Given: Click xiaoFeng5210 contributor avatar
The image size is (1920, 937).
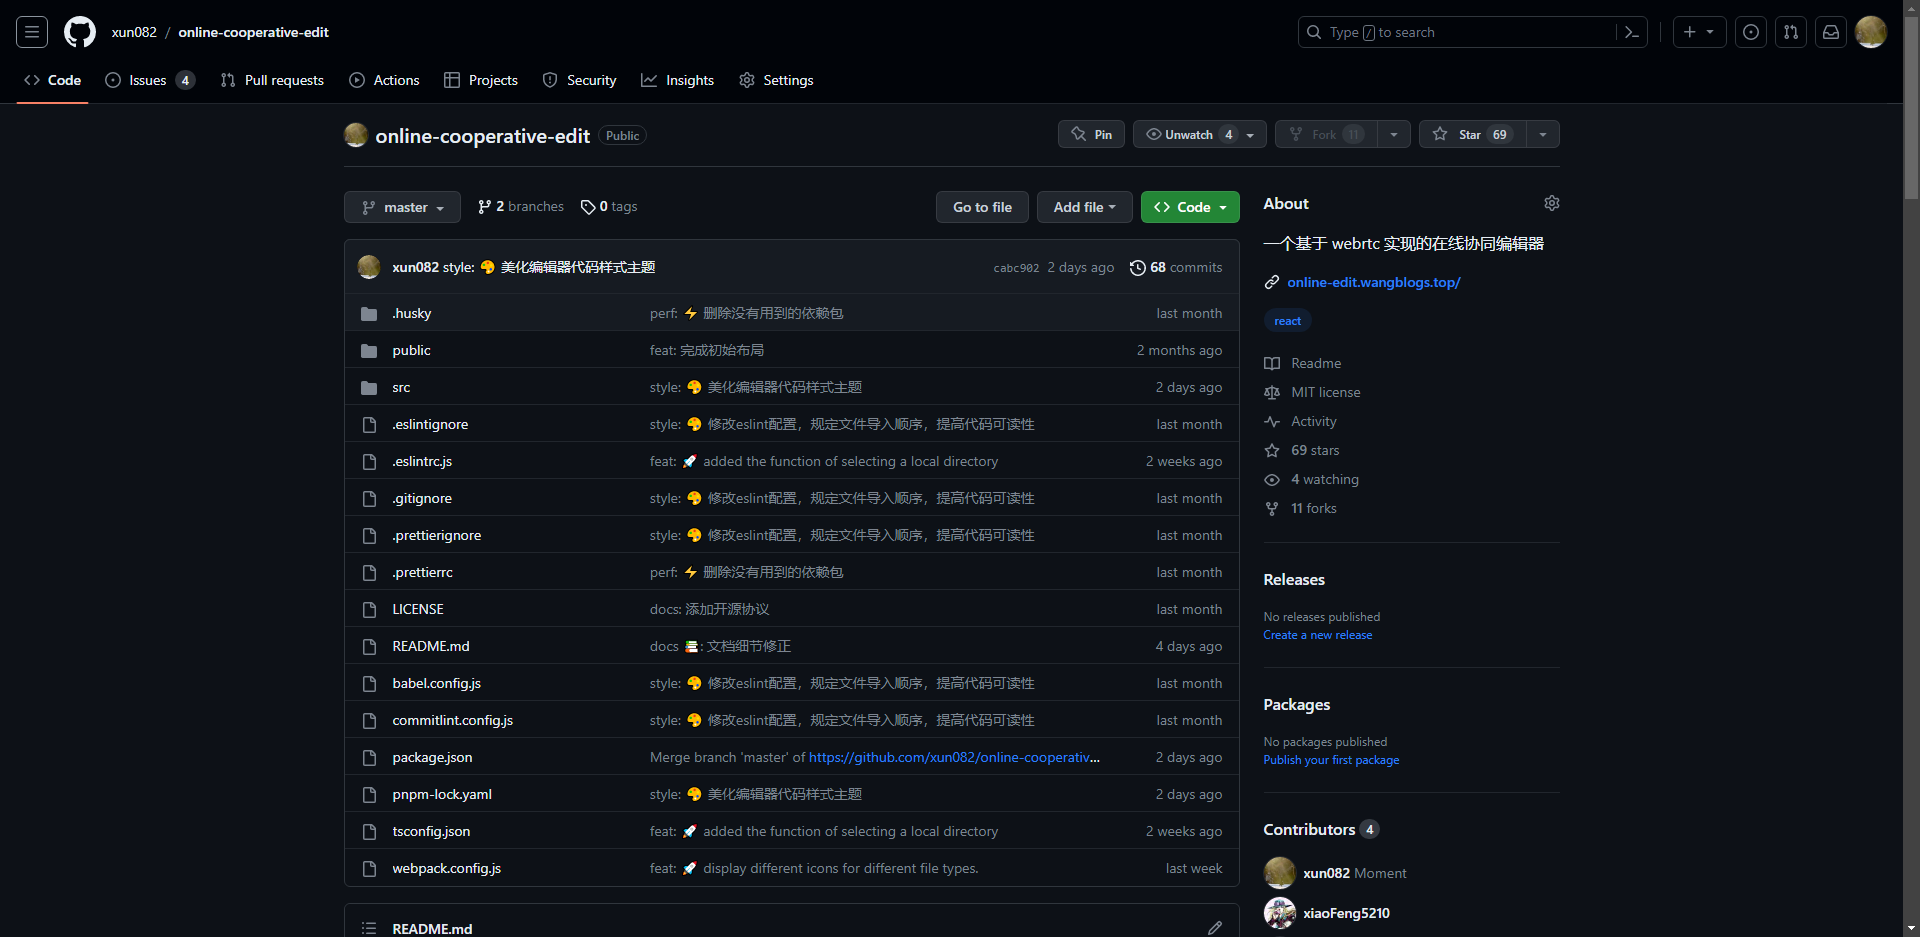Looking at the screenshot, I should [1280, 913].
